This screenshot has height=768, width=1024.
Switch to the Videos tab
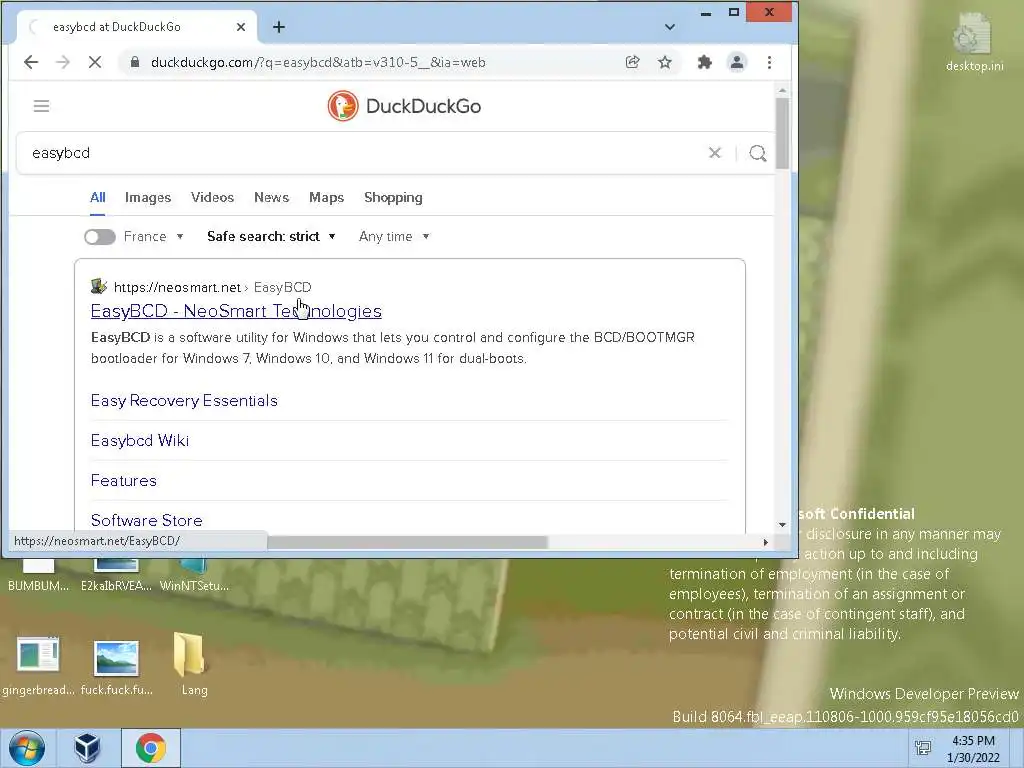(x=212, y=197)
